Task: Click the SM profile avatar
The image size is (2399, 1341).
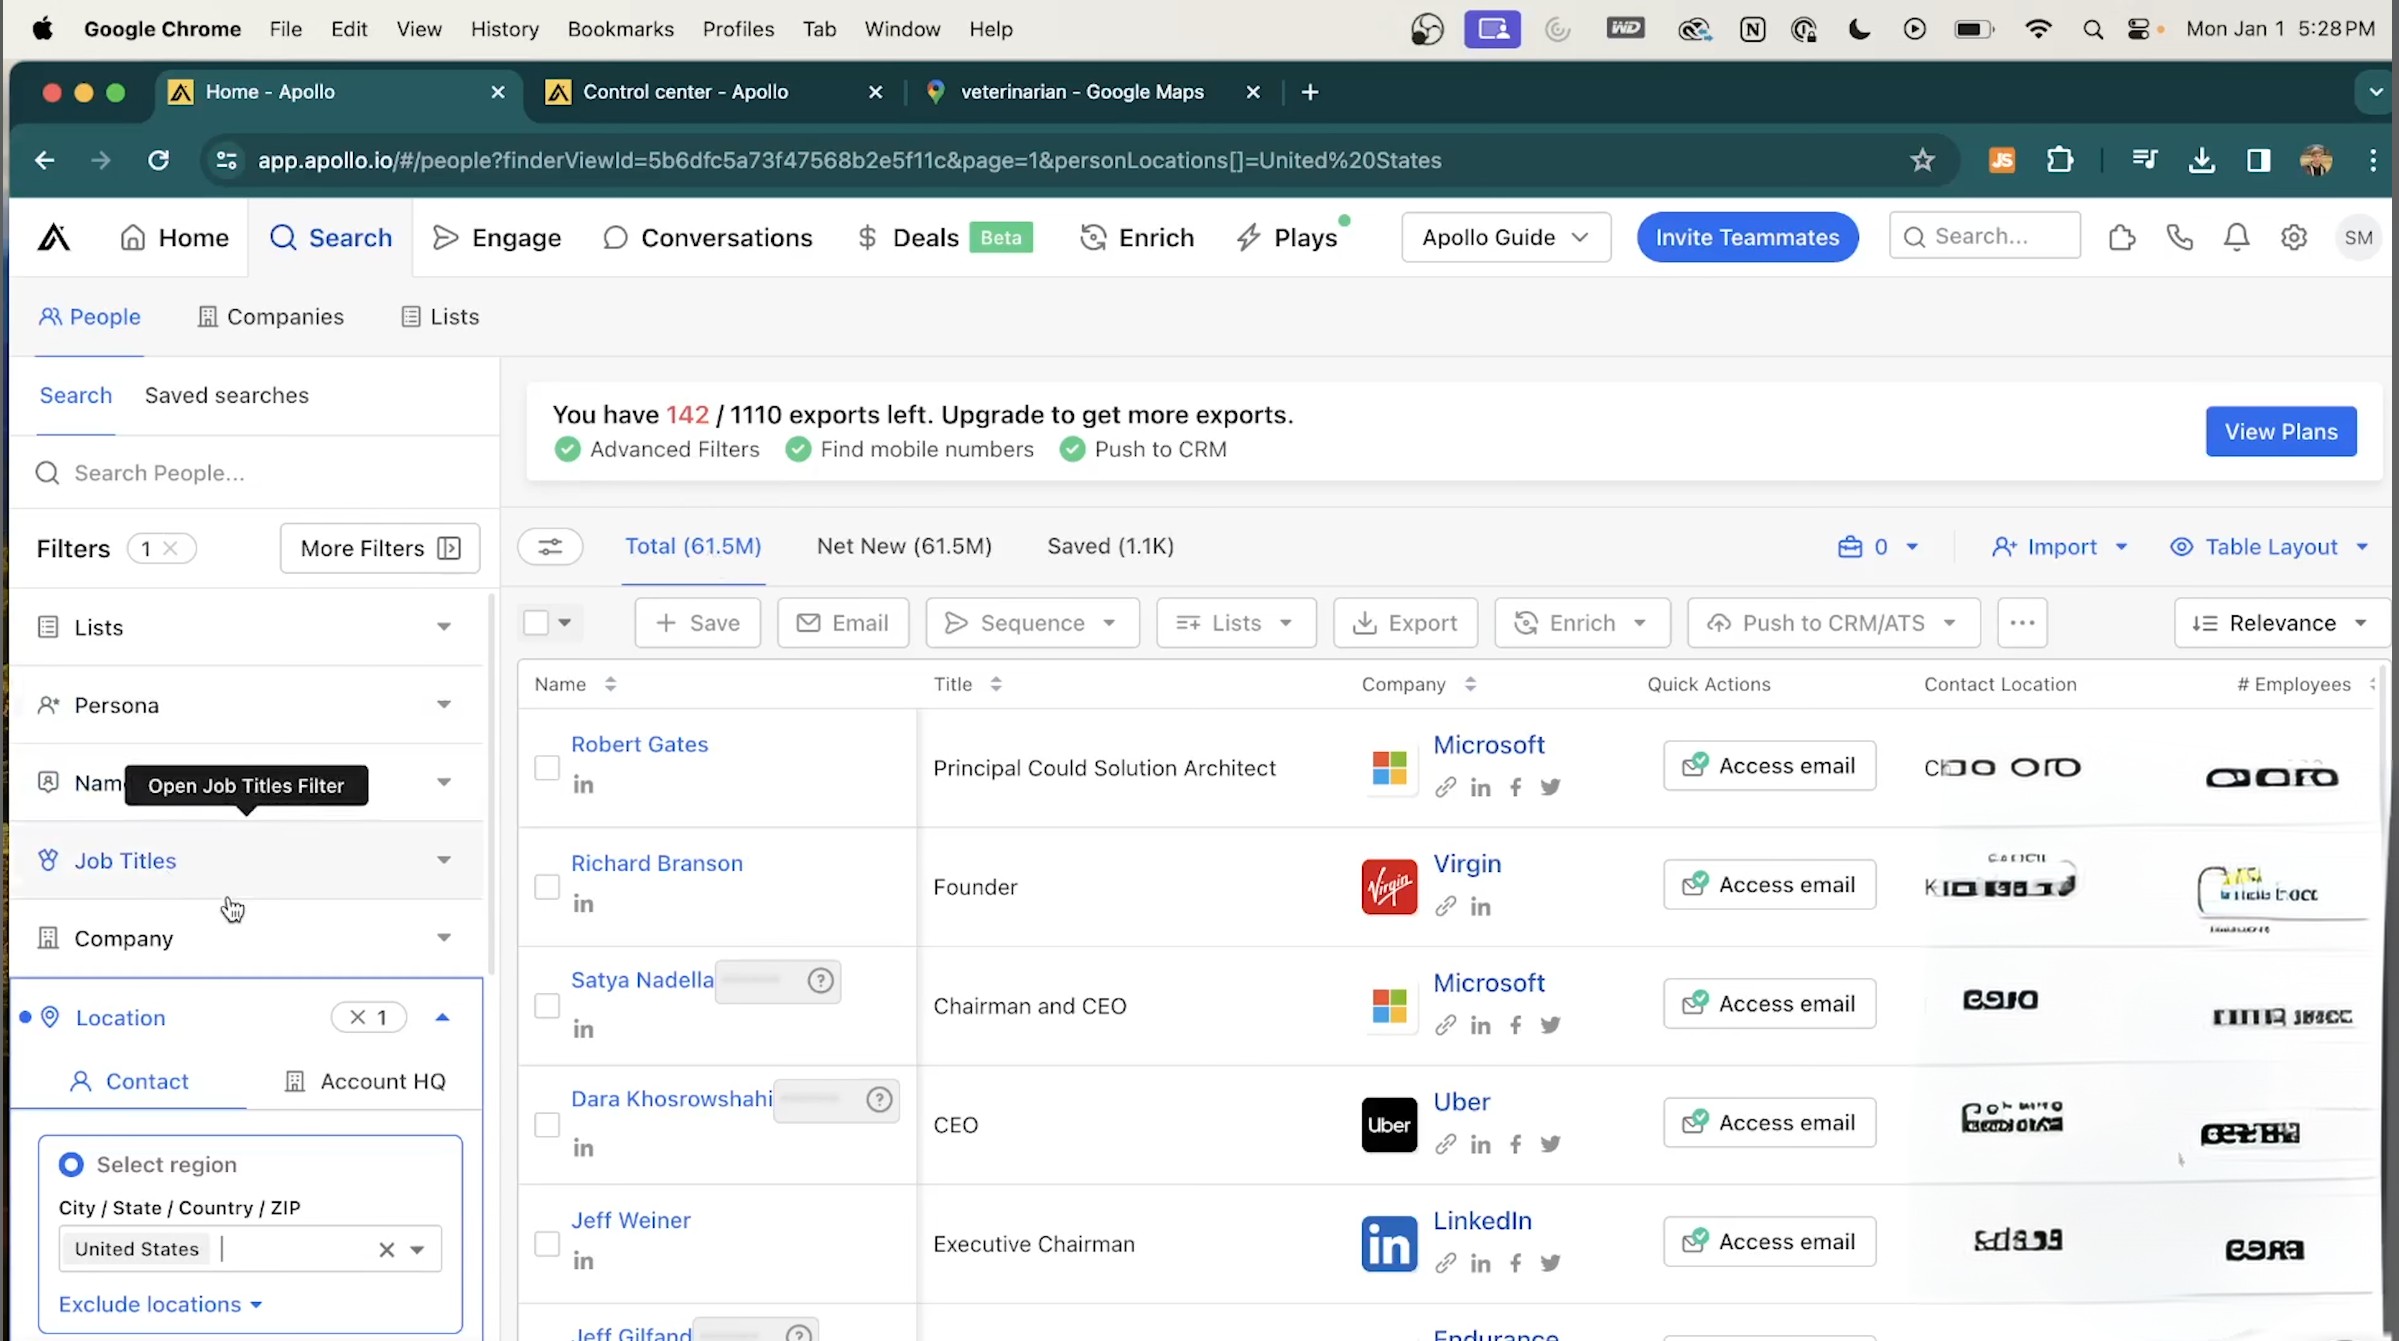Action: coord(2358,237)
